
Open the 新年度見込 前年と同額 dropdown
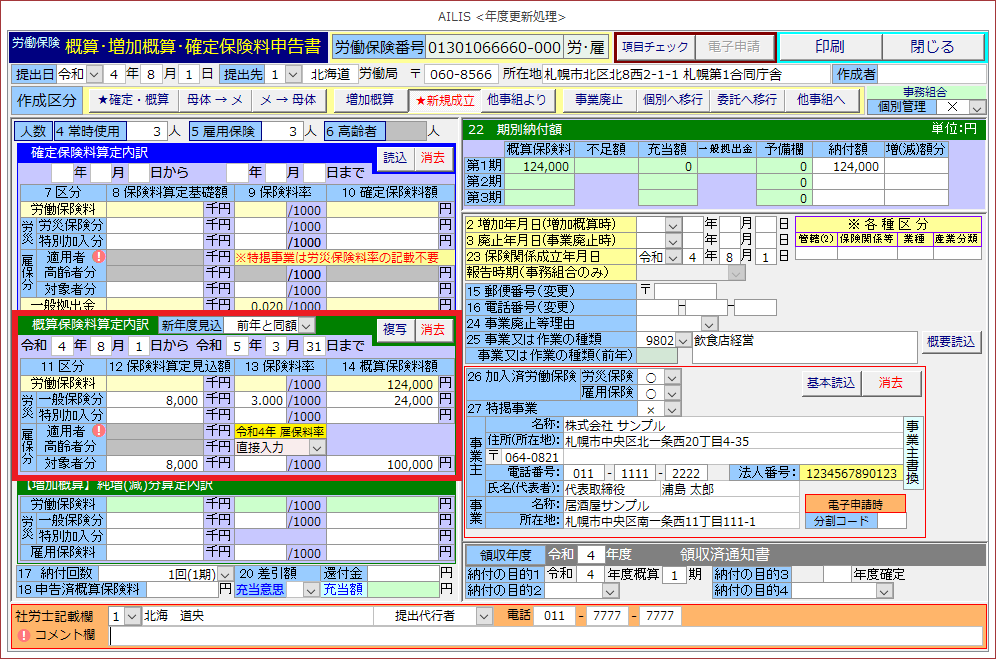pos(306,325)
